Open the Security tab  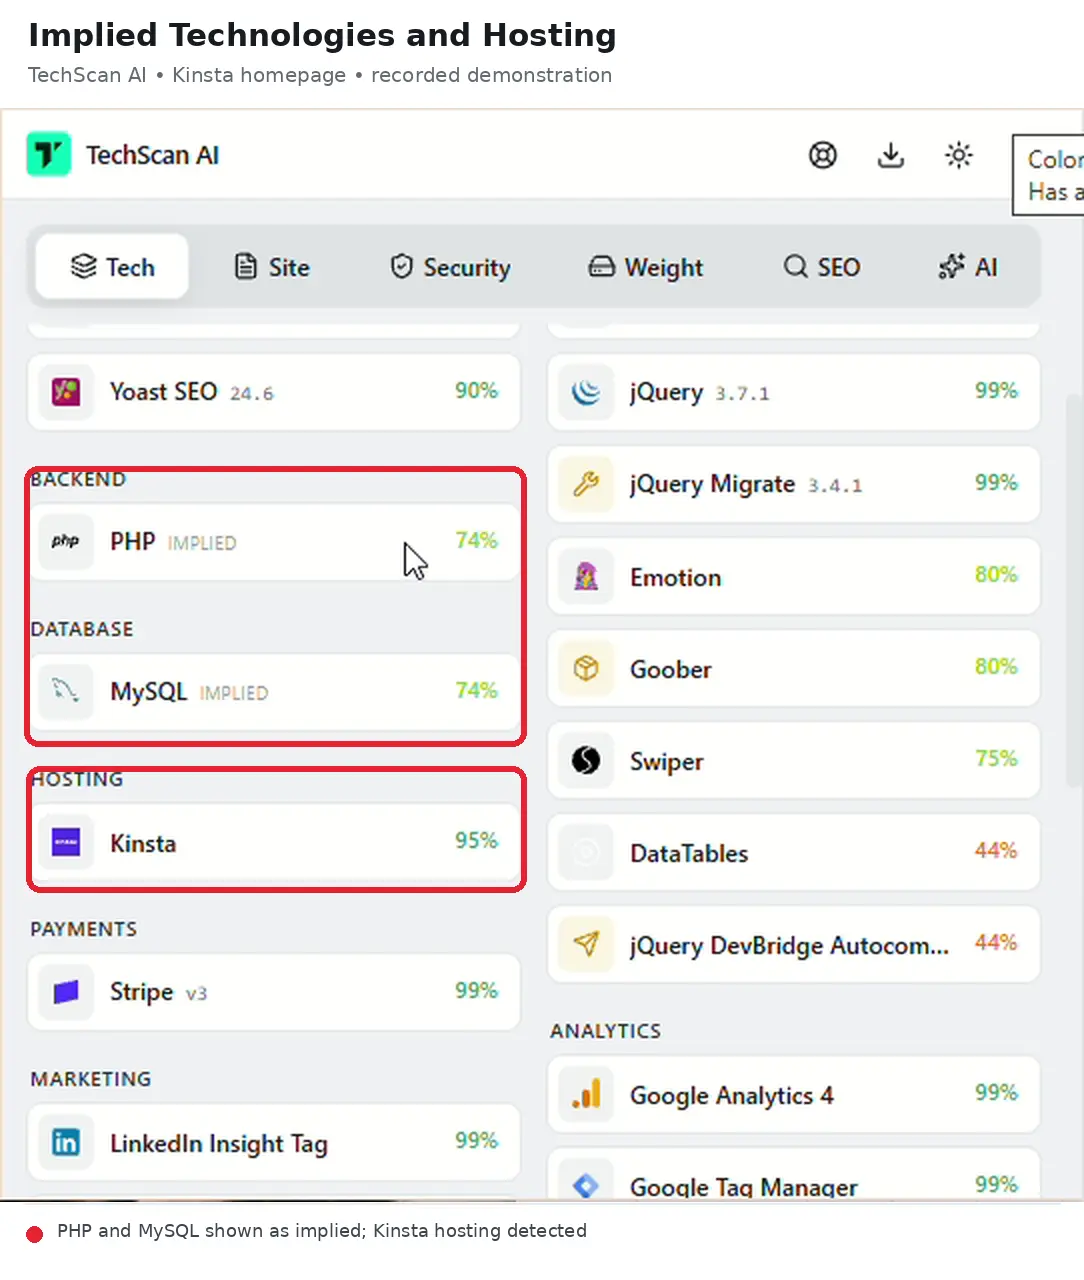coord(450,267)
